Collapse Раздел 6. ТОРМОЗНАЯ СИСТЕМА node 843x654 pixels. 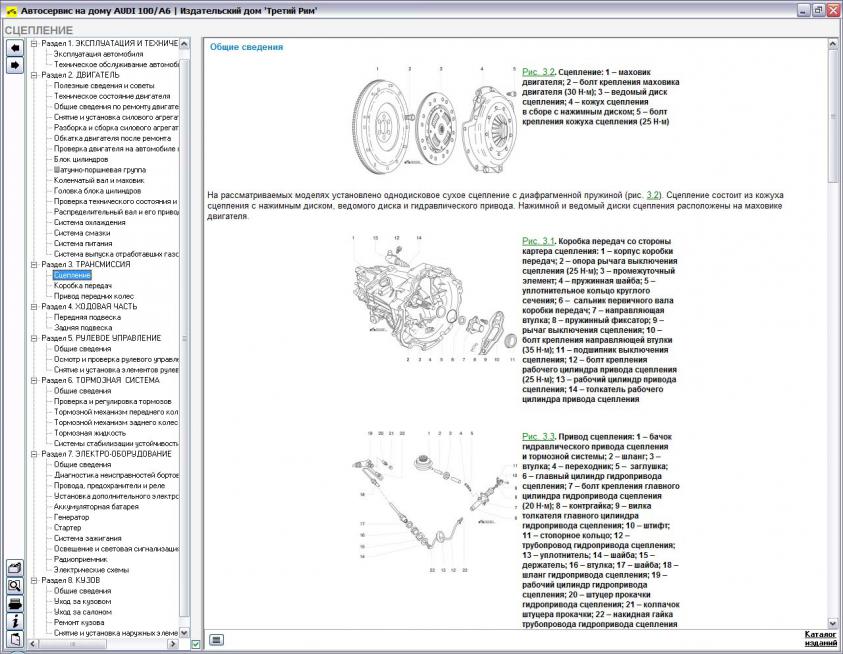[34, 380]
